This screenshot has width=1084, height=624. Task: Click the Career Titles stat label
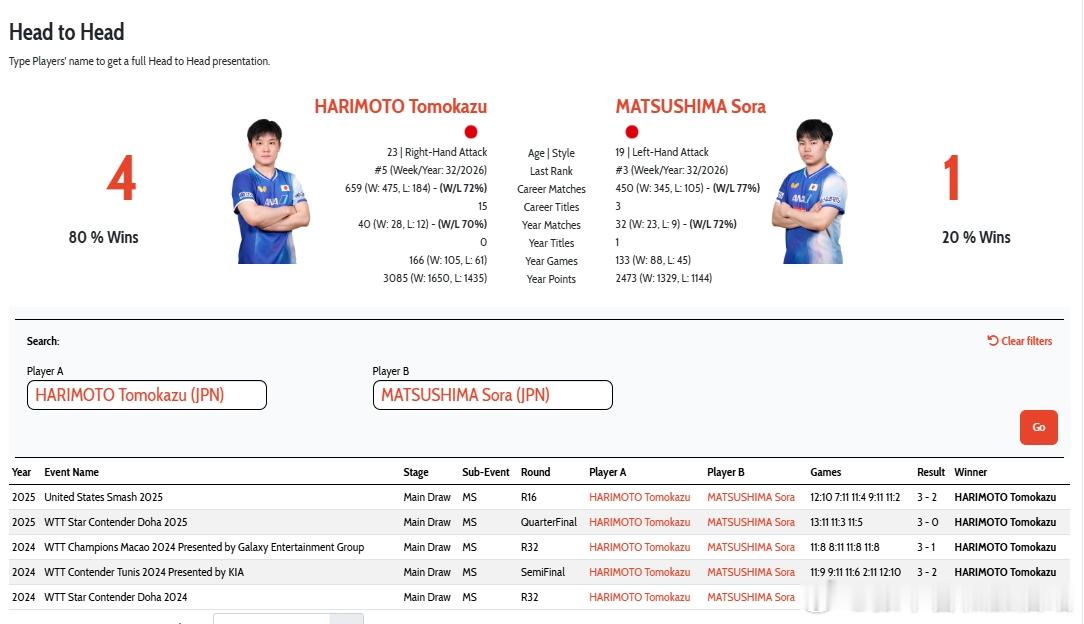tap(551, 207)
